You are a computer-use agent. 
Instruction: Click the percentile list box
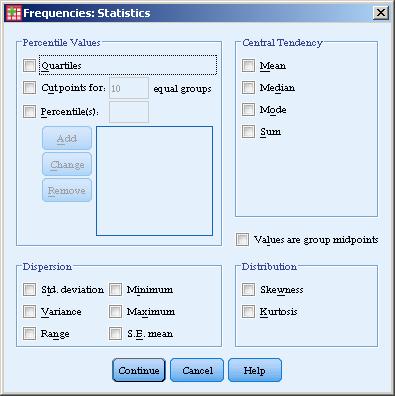click(154, 181)
